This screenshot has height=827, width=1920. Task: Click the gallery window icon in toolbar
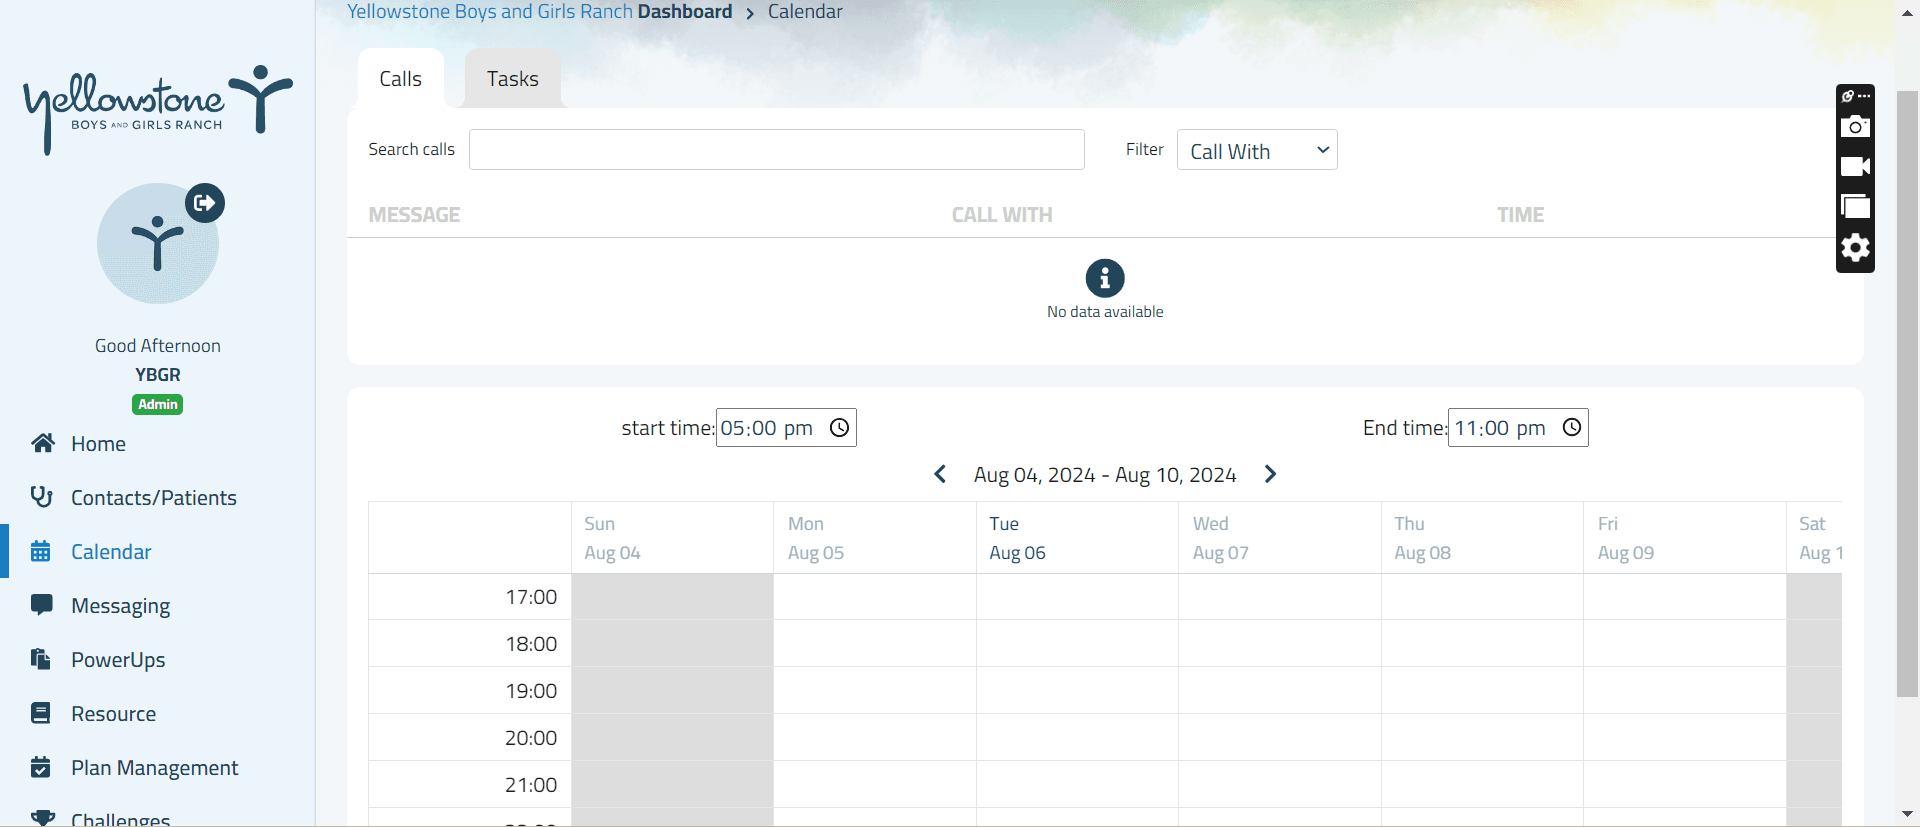point(1855,207)
